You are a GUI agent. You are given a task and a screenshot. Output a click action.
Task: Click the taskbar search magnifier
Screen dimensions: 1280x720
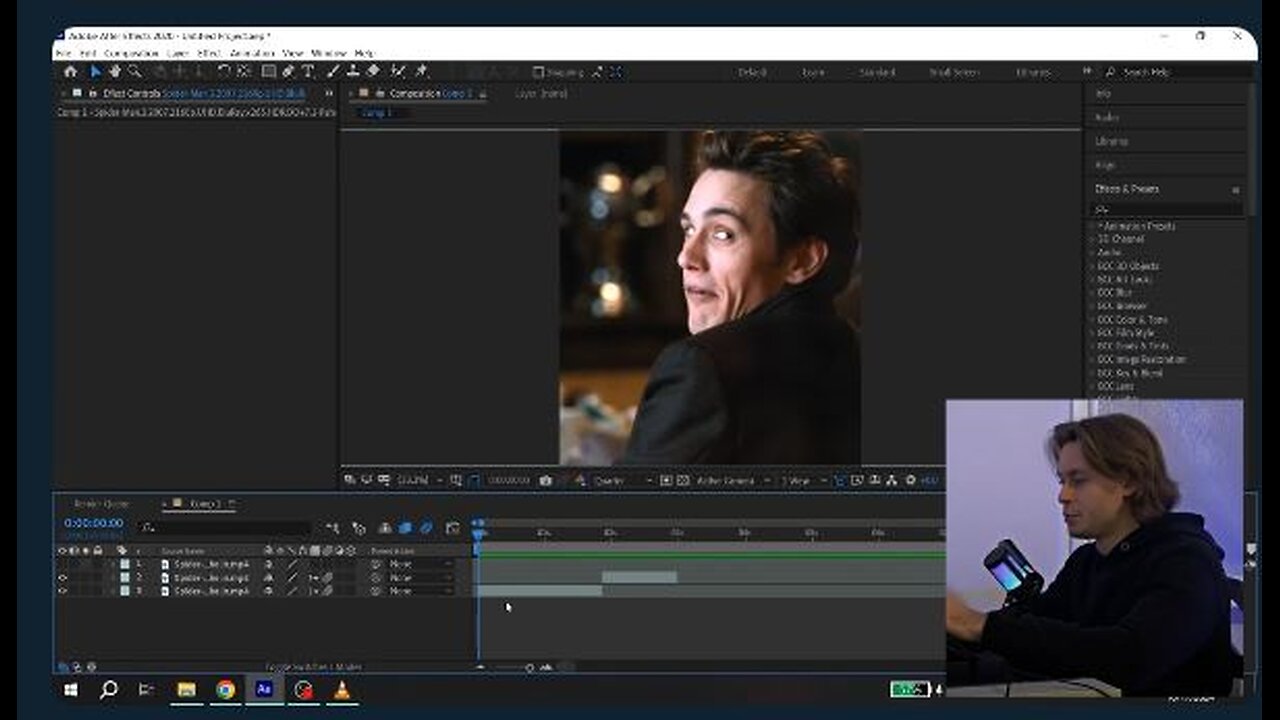(109, 689)
